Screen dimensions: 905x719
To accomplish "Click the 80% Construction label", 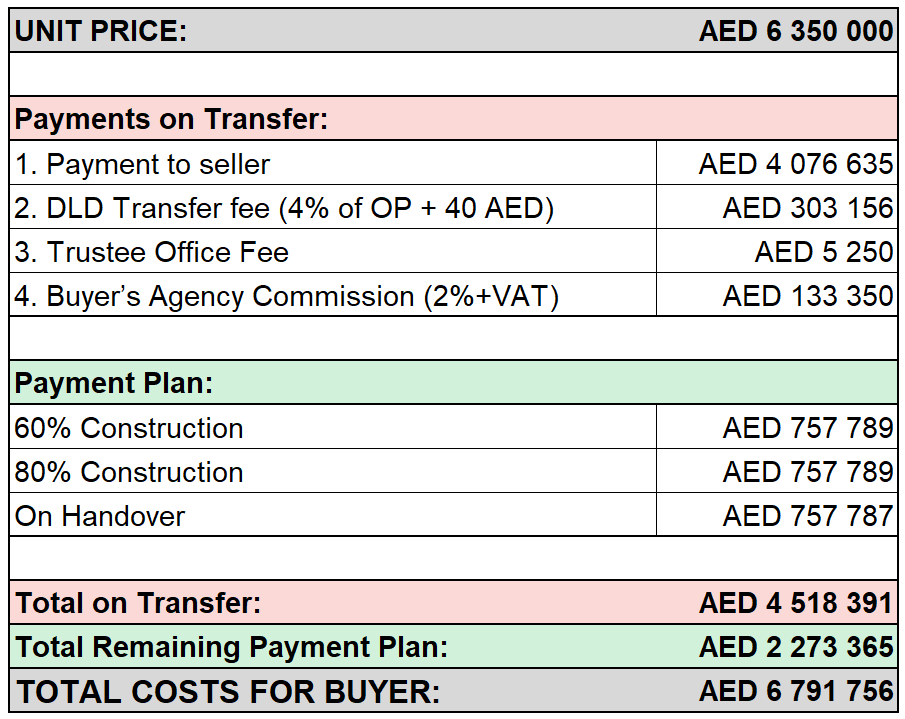I will (129, 472).
